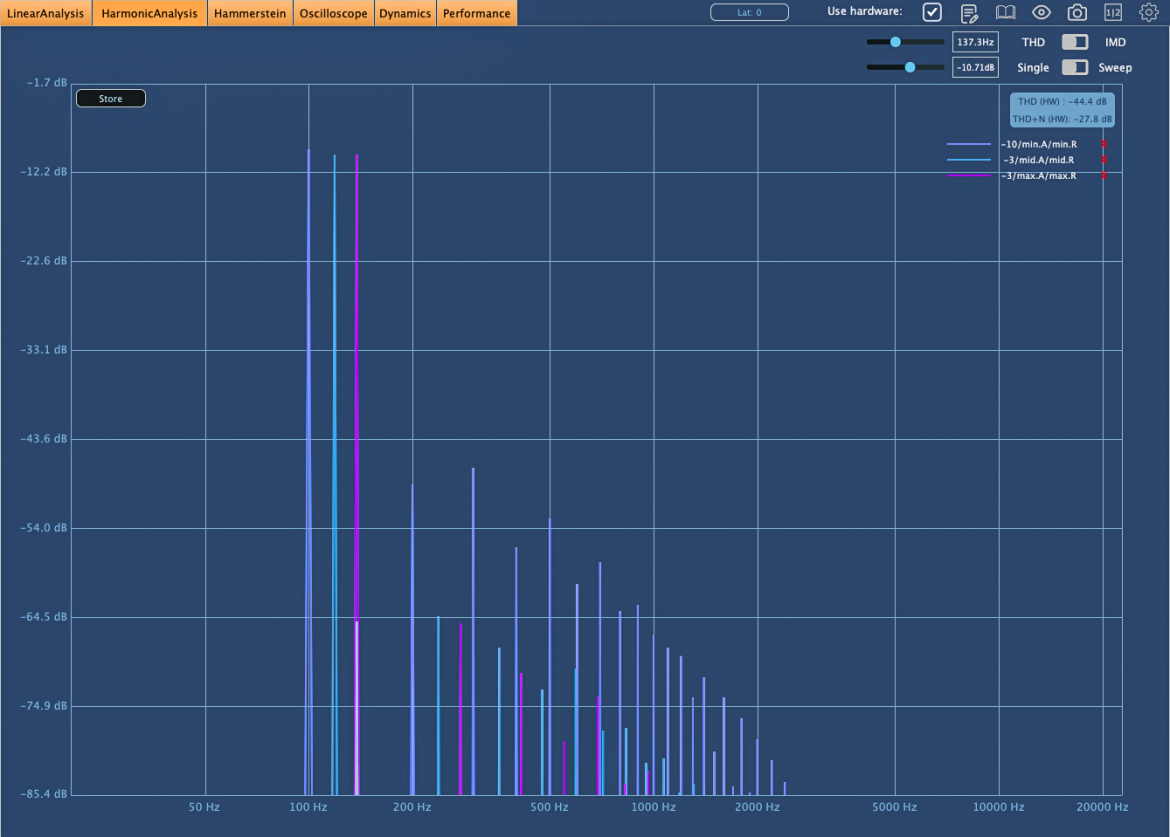Click the level slider handle
The width and height of the screenshot is (1170, 837).
[x=910, y=67]
